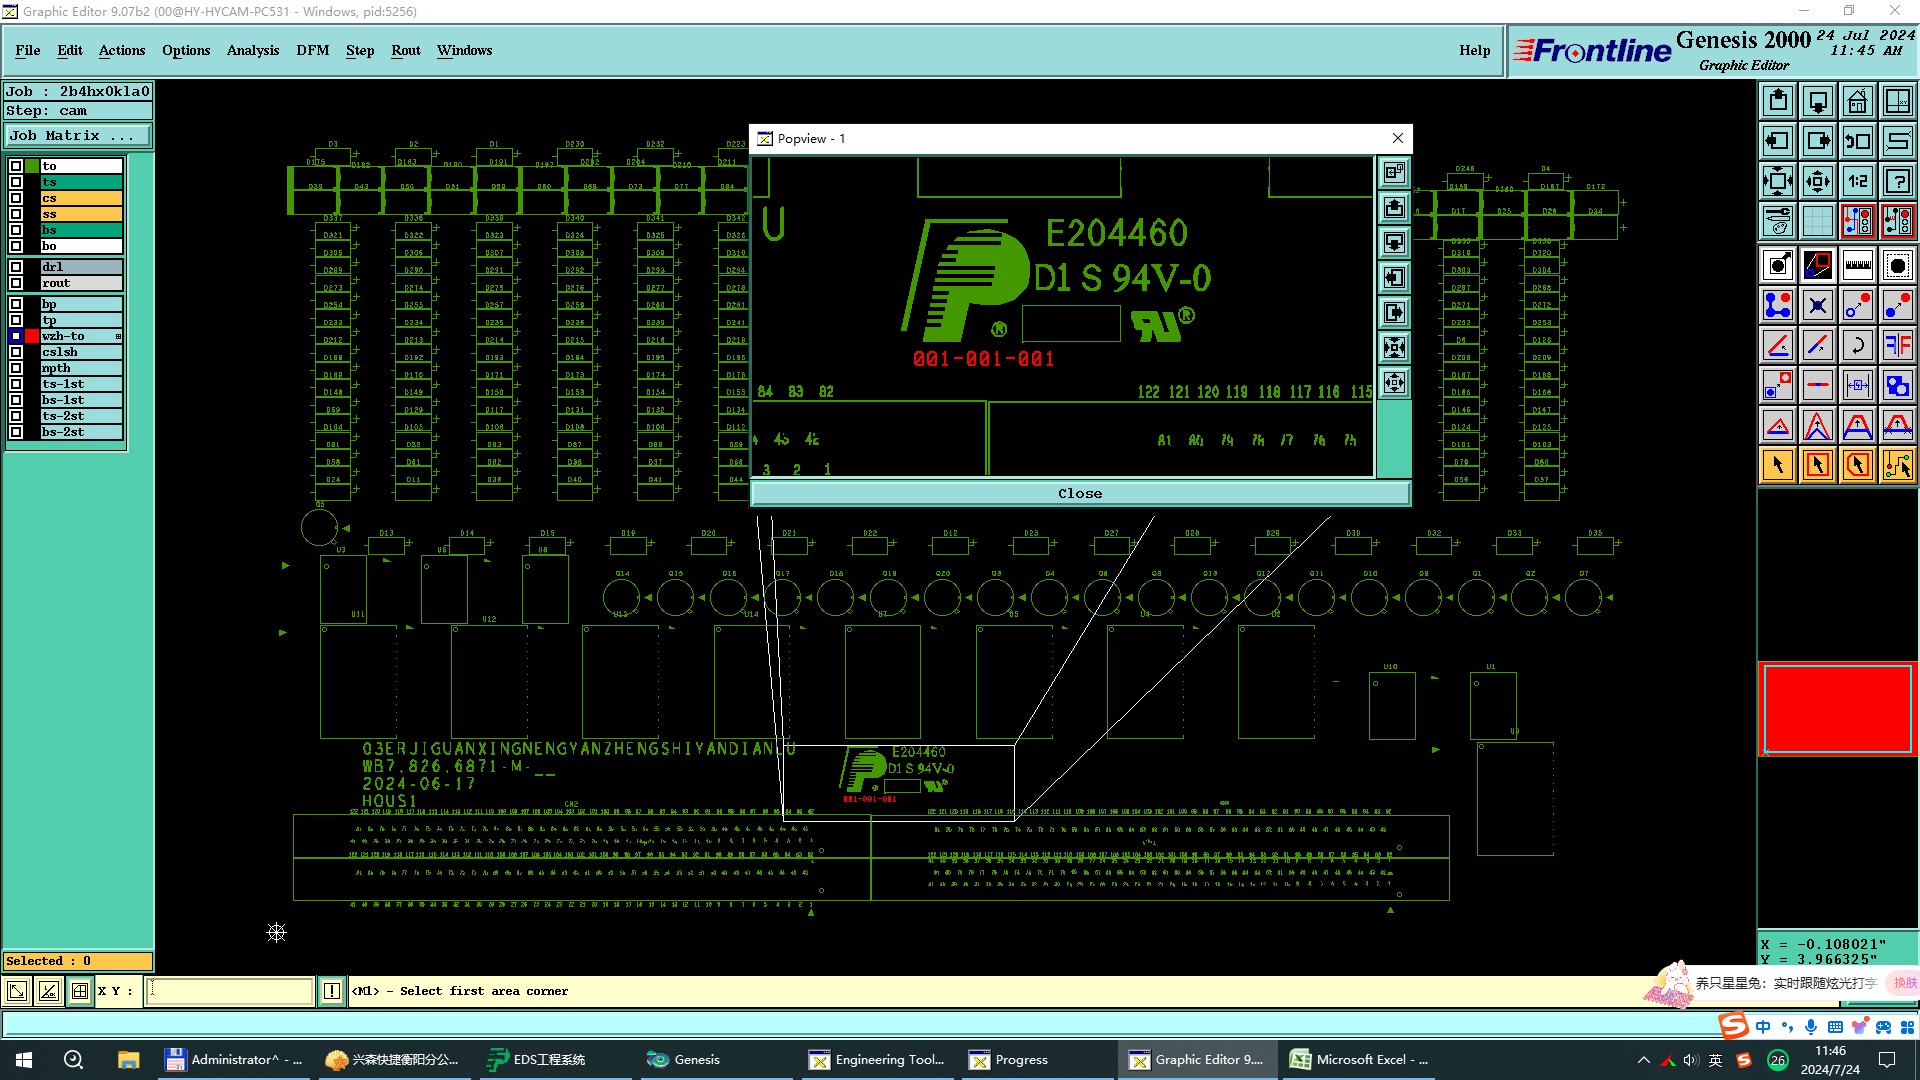Click the net selection arrow icon
Viewport: 1920px width, 1080px height.
pos(1897,465)
